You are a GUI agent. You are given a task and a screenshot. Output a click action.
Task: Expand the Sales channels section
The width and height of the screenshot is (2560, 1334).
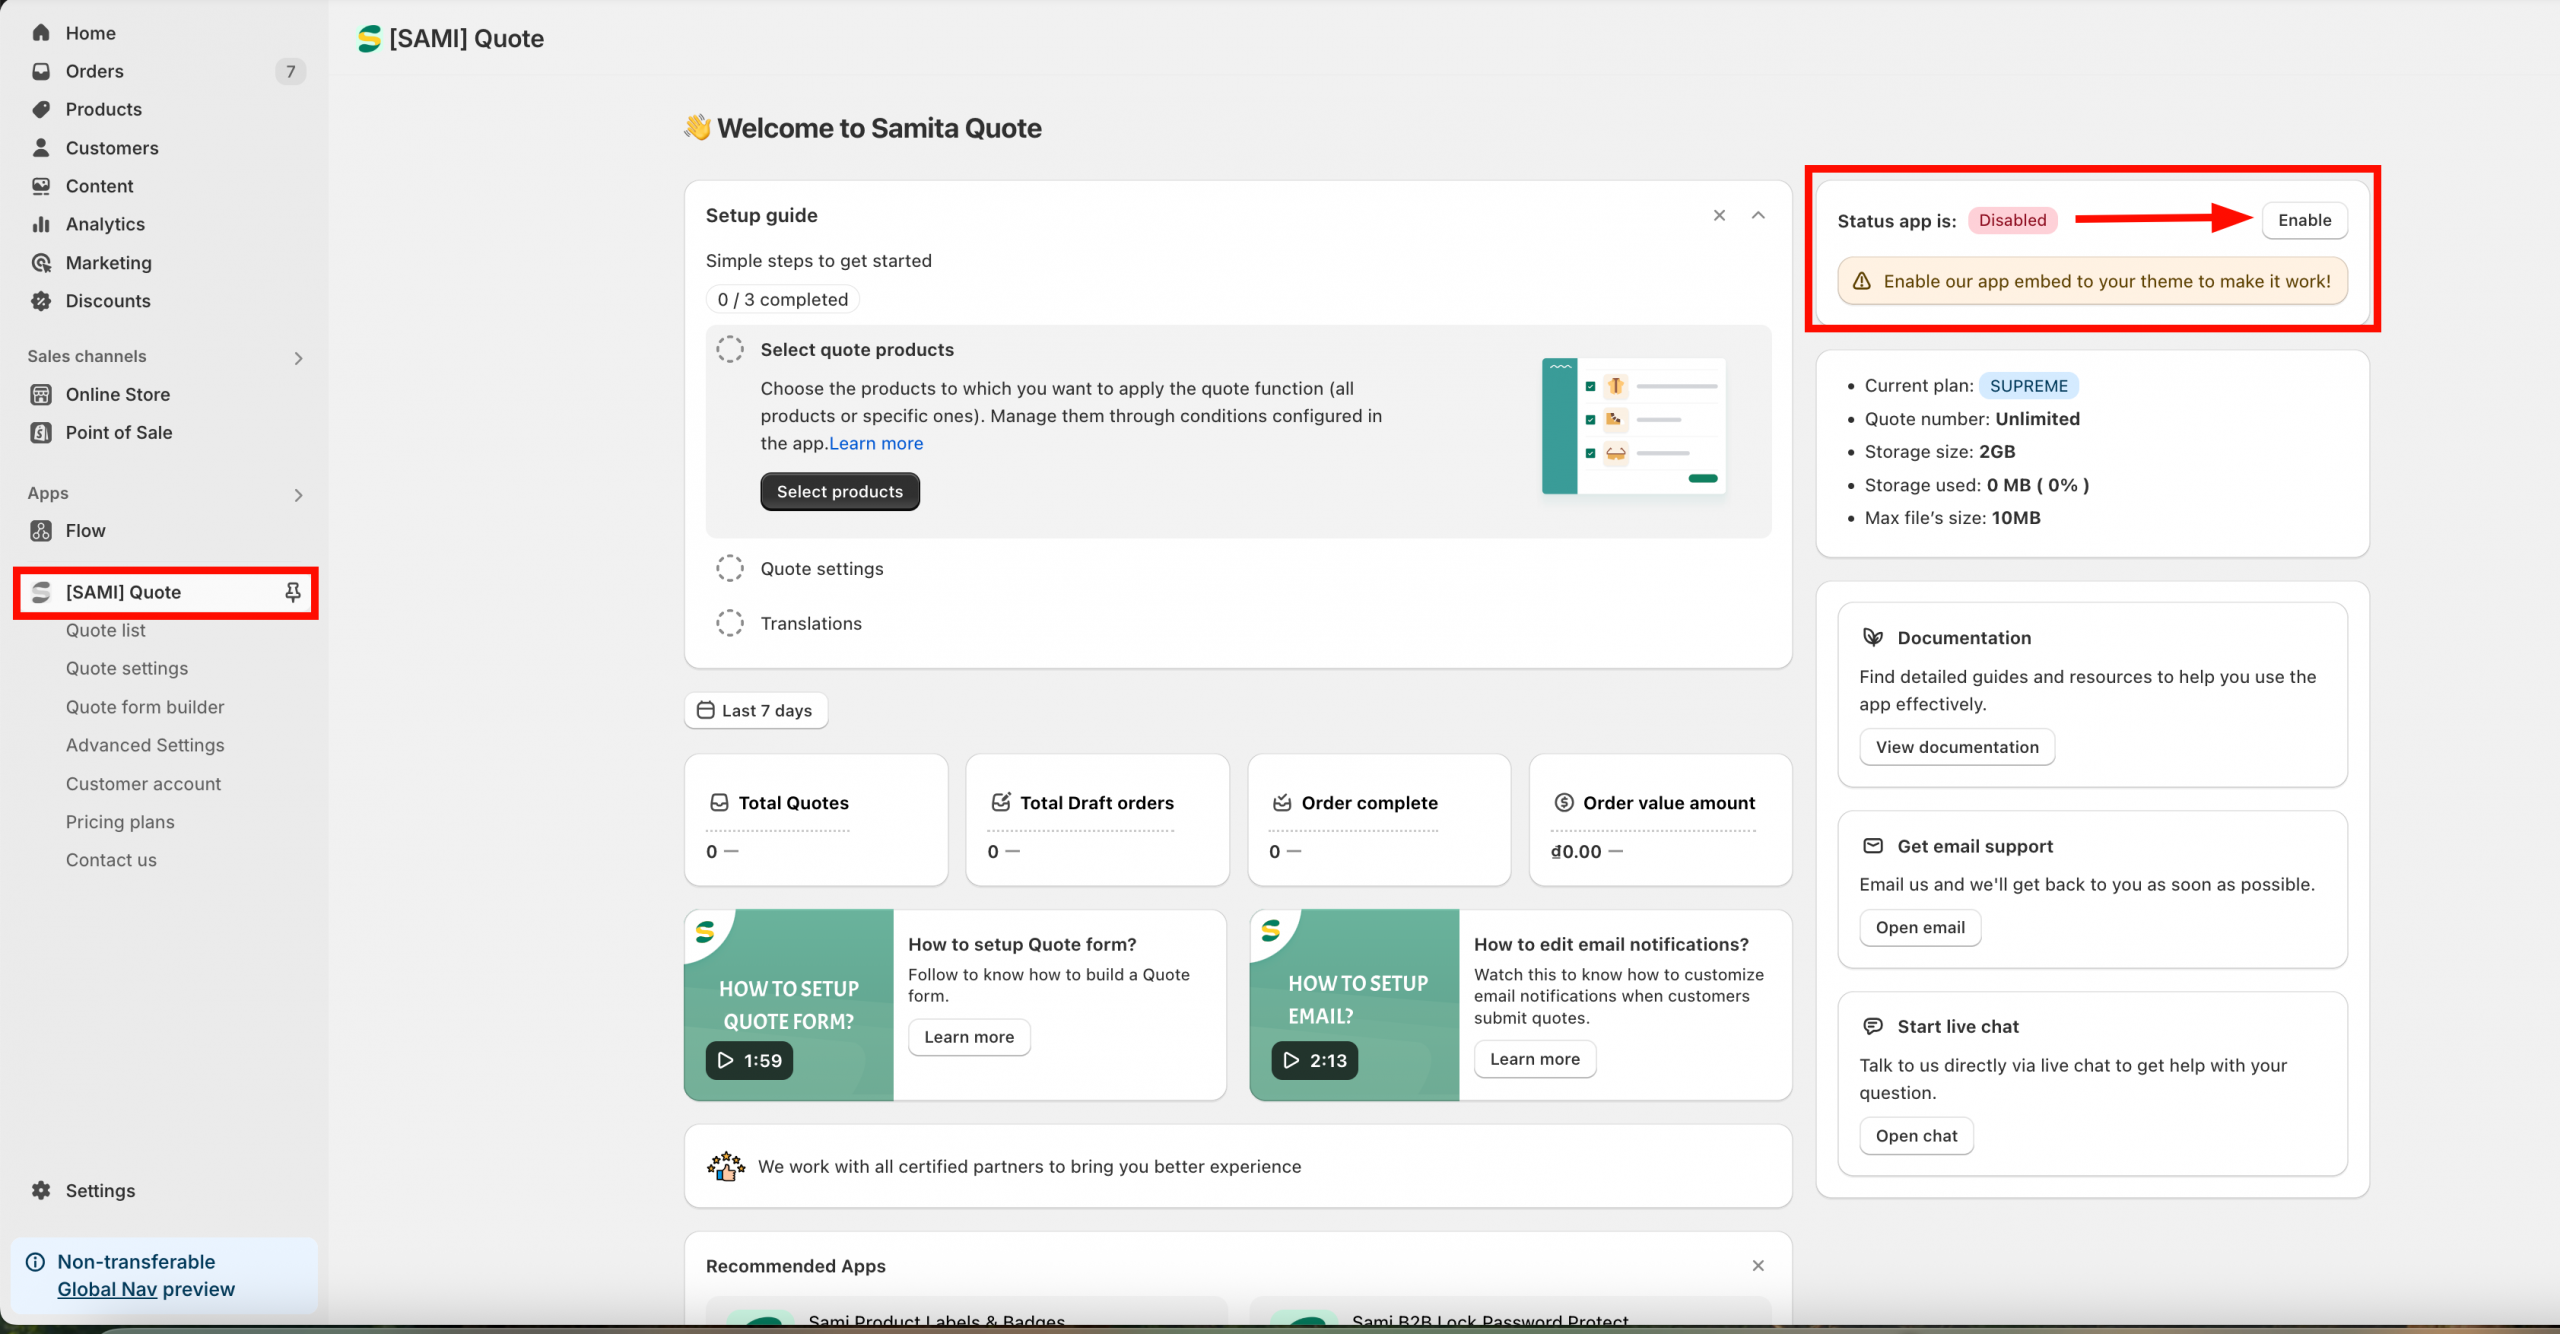(298, 357)
